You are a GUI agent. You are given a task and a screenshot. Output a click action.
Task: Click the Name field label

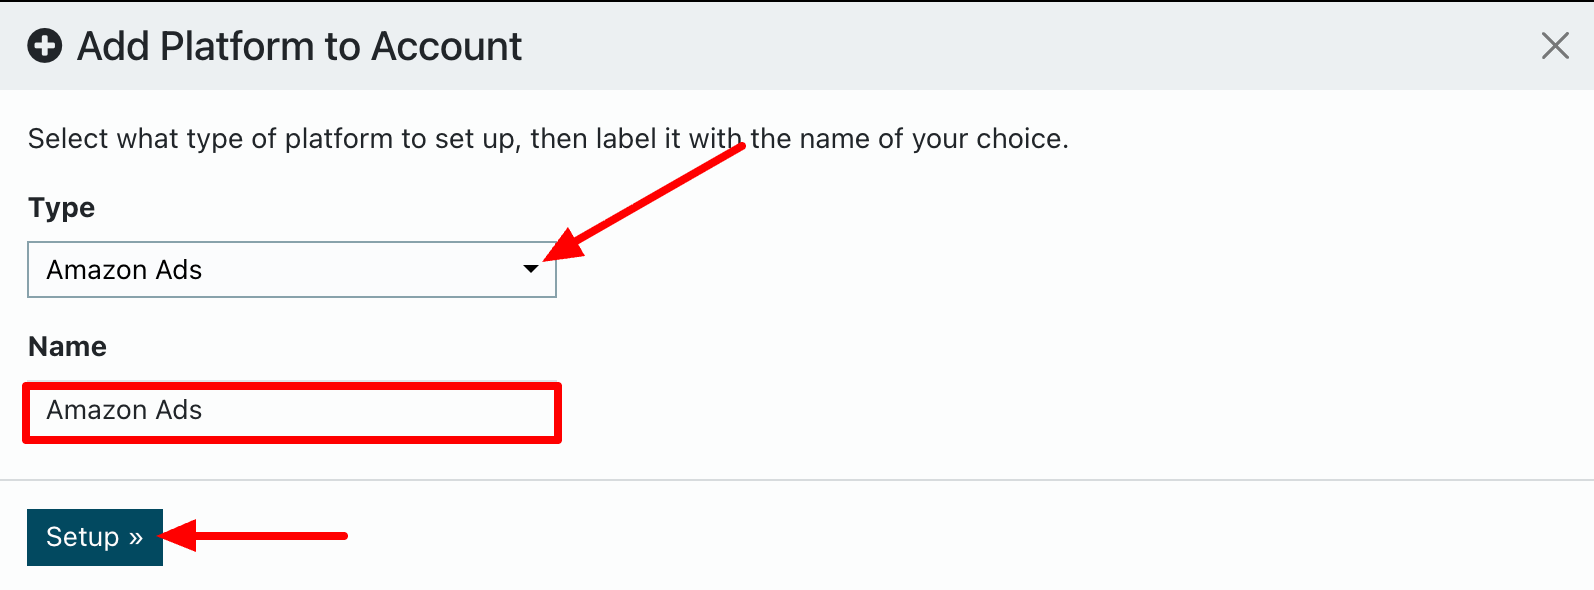(x=67, y=347)
